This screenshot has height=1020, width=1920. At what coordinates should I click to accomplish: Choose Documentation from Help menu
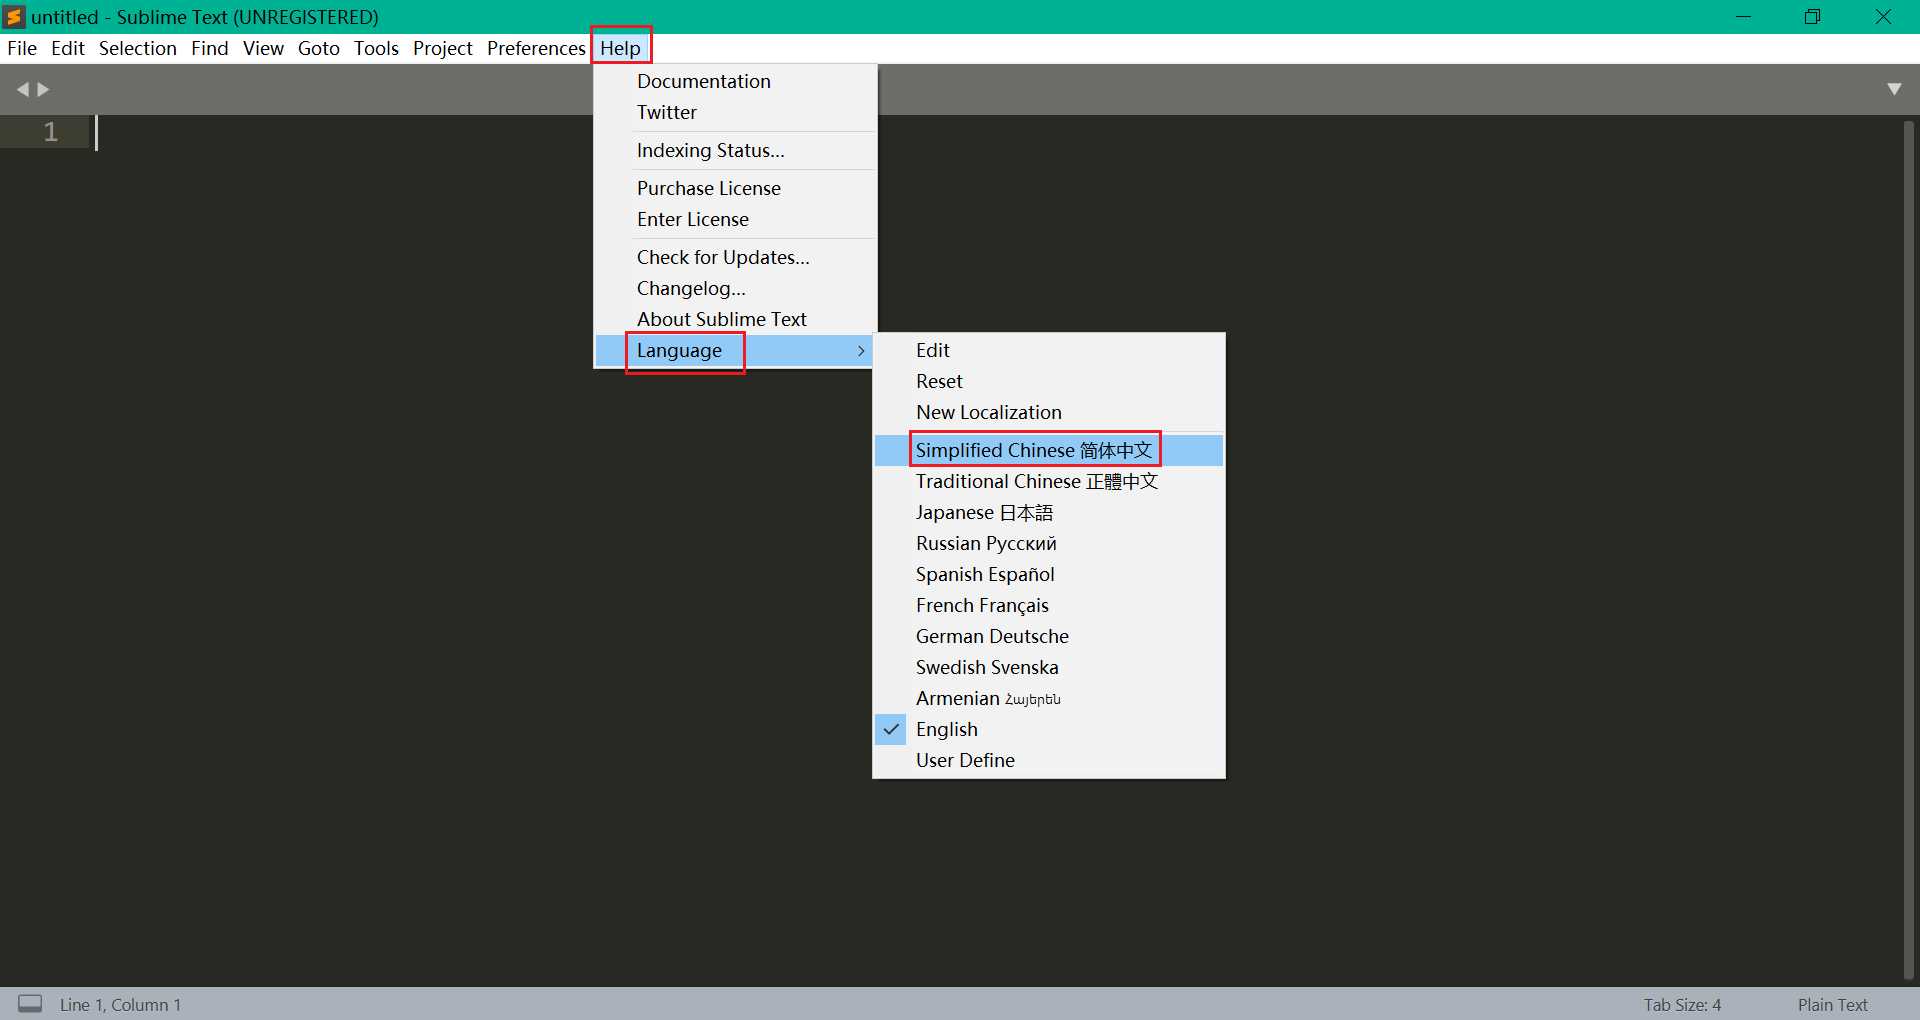735,81
